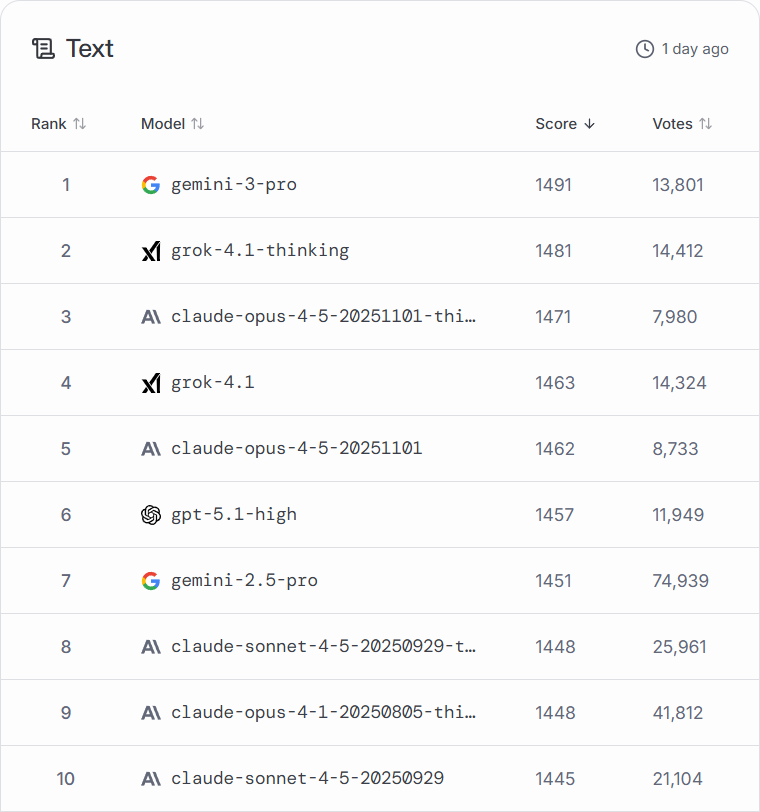
Task: Sort by the Score column header
Action: tap(556, 124)
